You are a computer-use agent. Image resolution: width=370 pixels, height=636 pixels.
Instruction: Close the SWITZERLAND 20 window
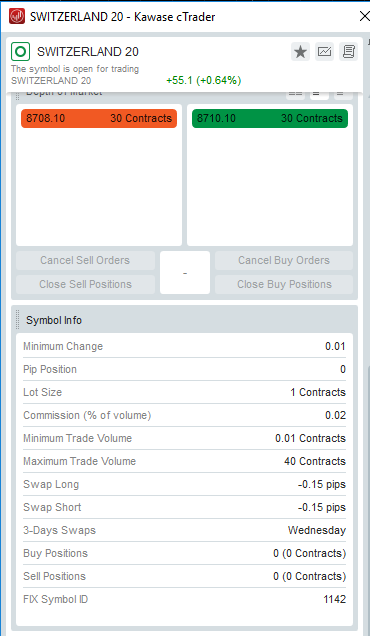364,16
